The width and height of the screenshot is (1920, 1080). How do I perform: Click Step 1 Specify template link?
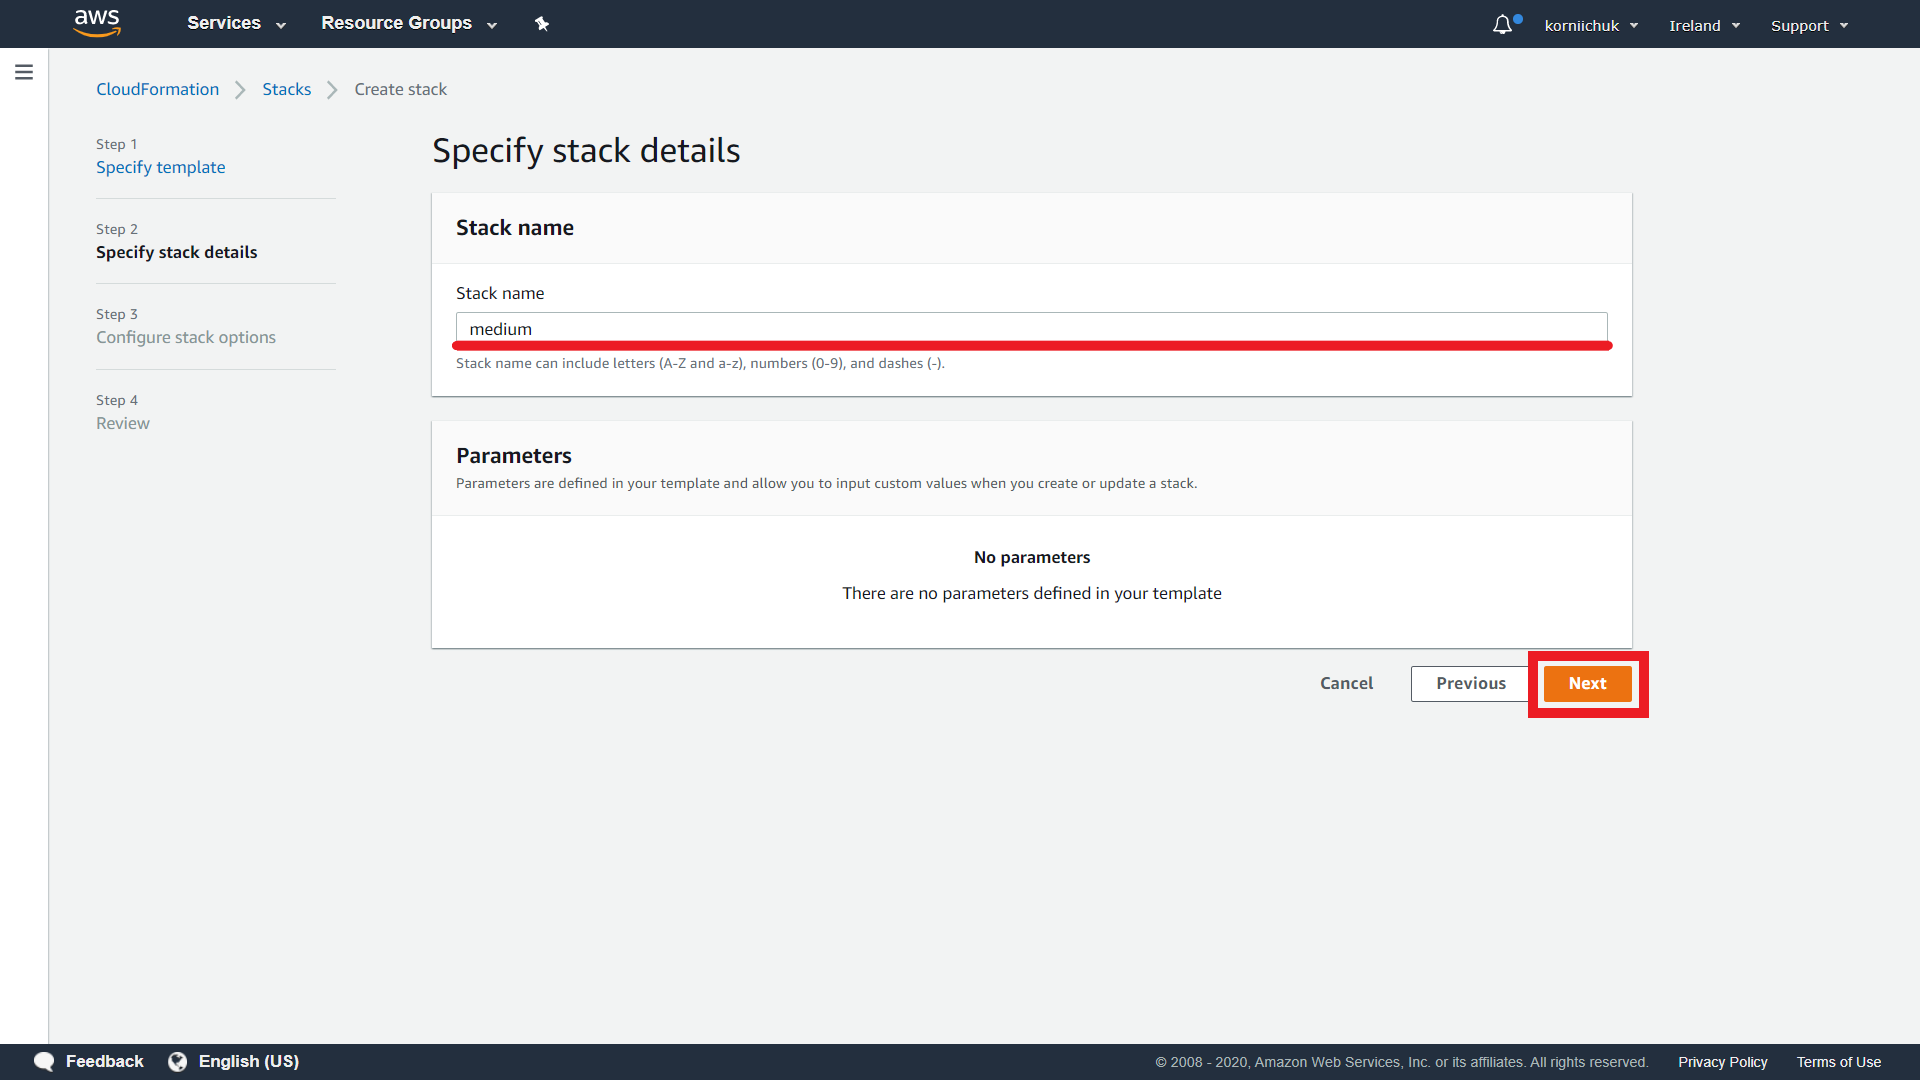160,165
